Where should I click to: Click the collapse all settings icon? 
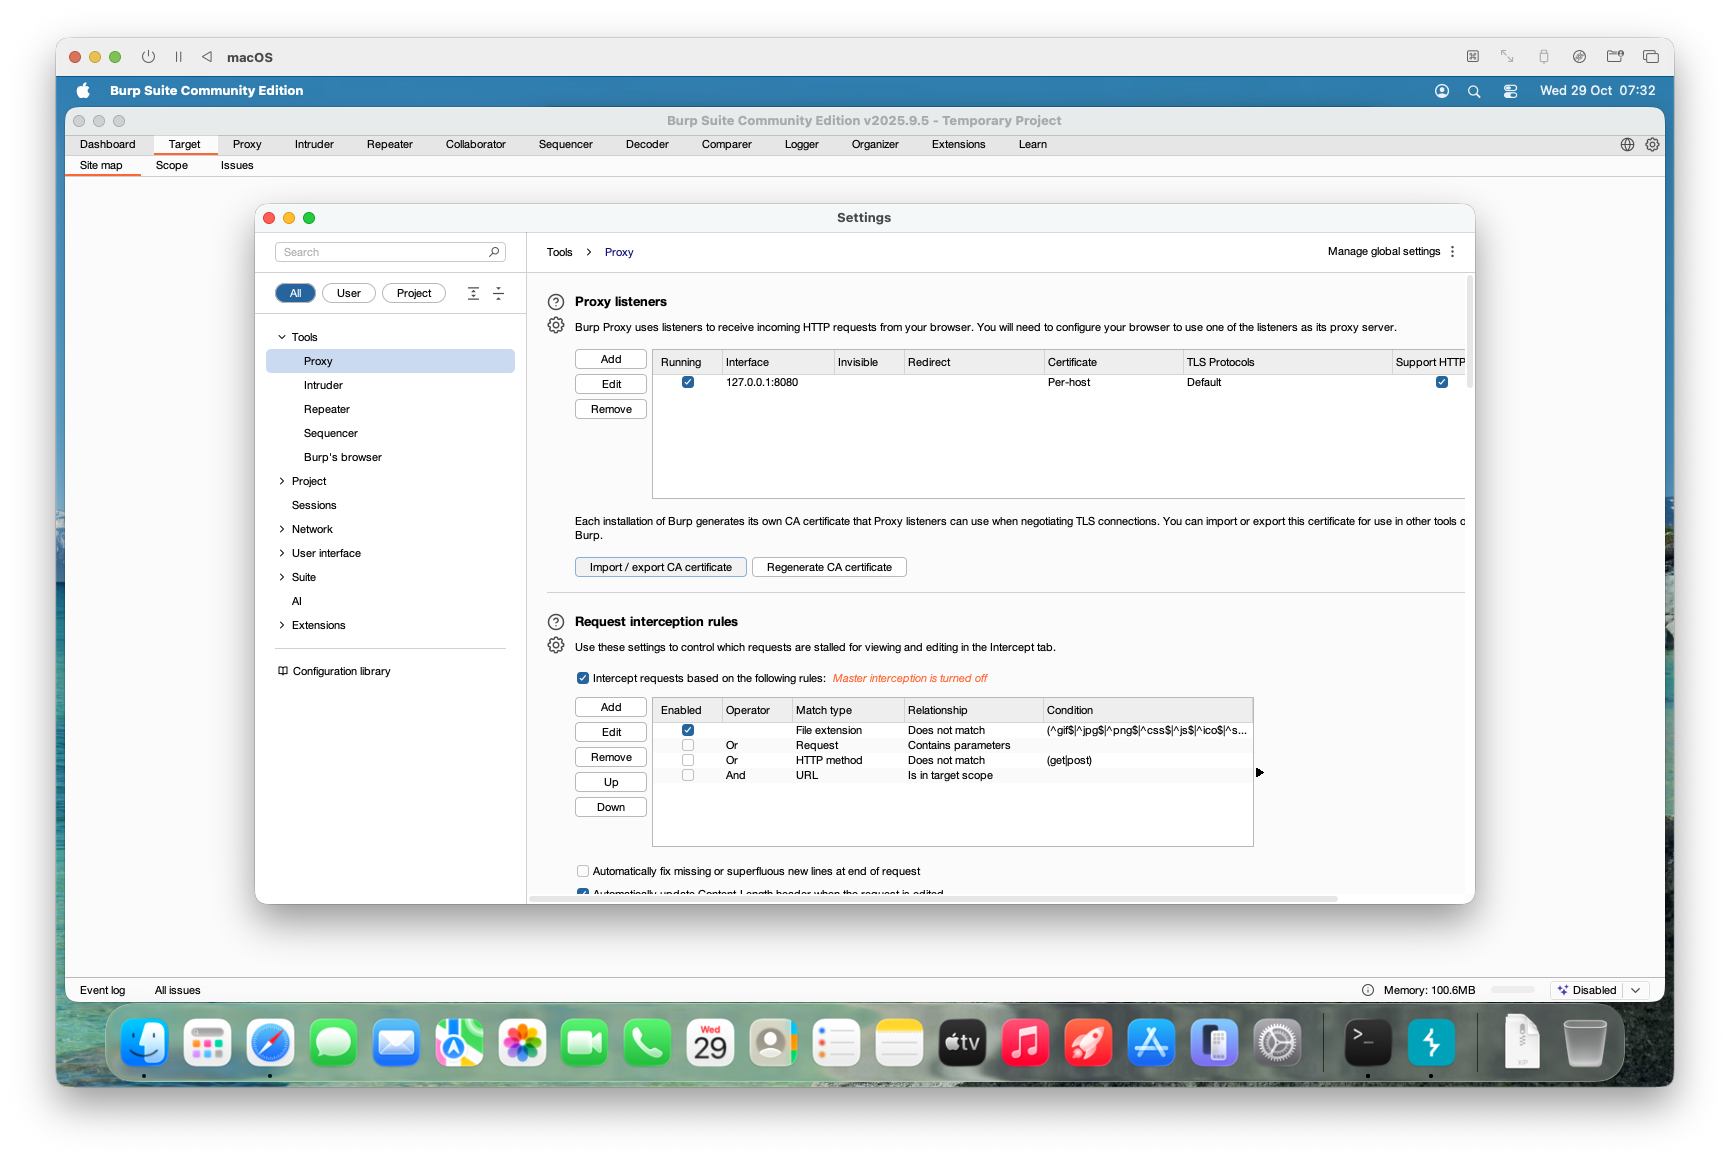click(498, 293)
